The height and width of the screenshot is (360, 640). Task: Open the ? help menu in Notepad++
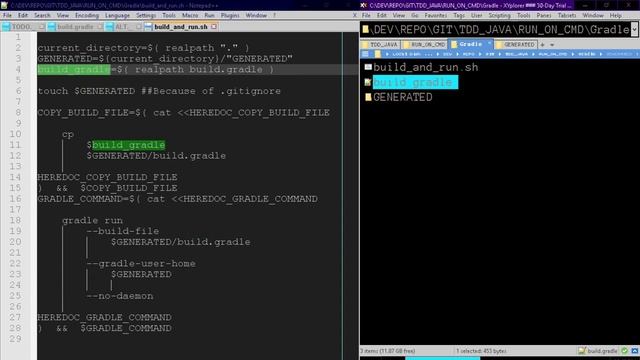(x=274, y=16)
